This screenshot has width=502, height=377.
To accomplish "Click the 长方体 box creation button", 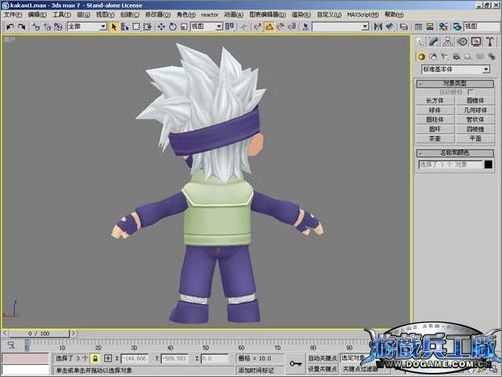I will tap(435, 100).
